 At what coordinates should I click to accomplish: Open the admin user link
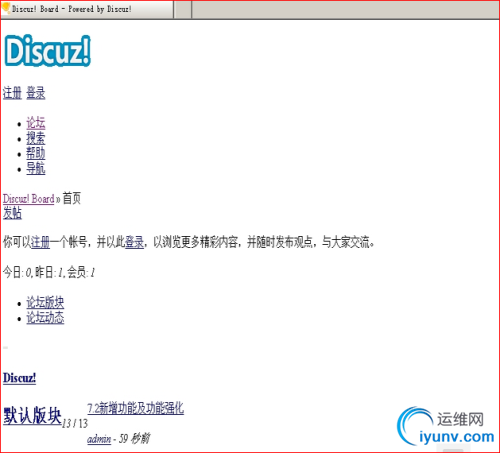tap(99, 439)
